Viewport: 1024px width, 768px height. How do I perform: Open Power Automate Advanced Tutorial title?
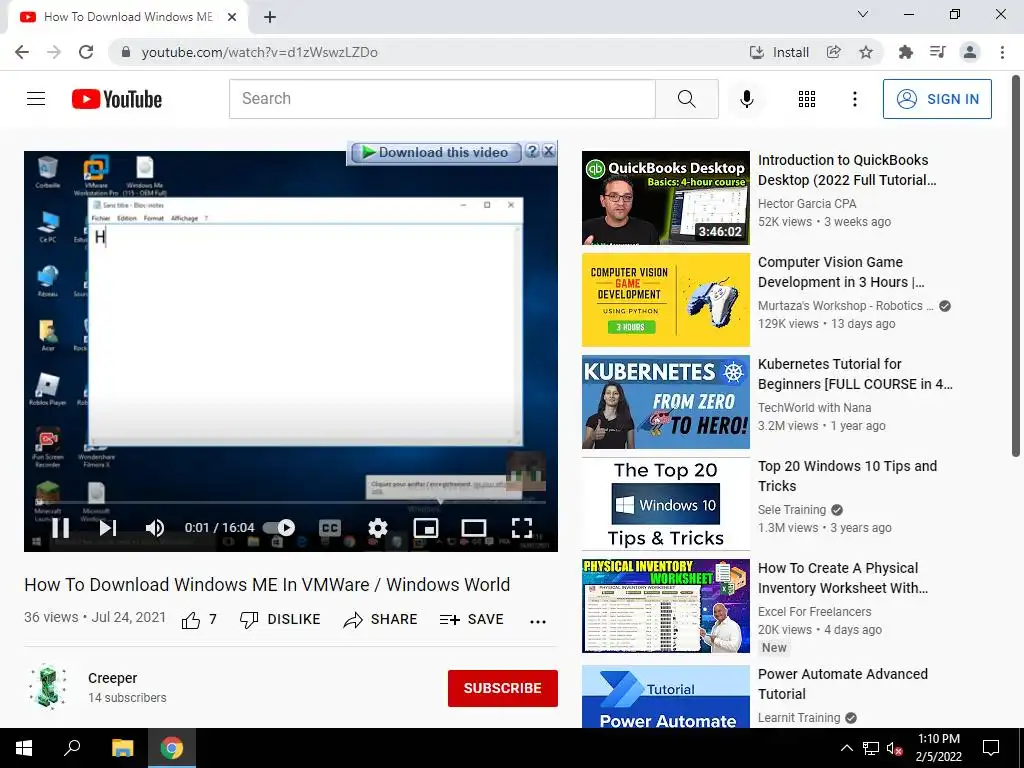[x=842, y=684]
